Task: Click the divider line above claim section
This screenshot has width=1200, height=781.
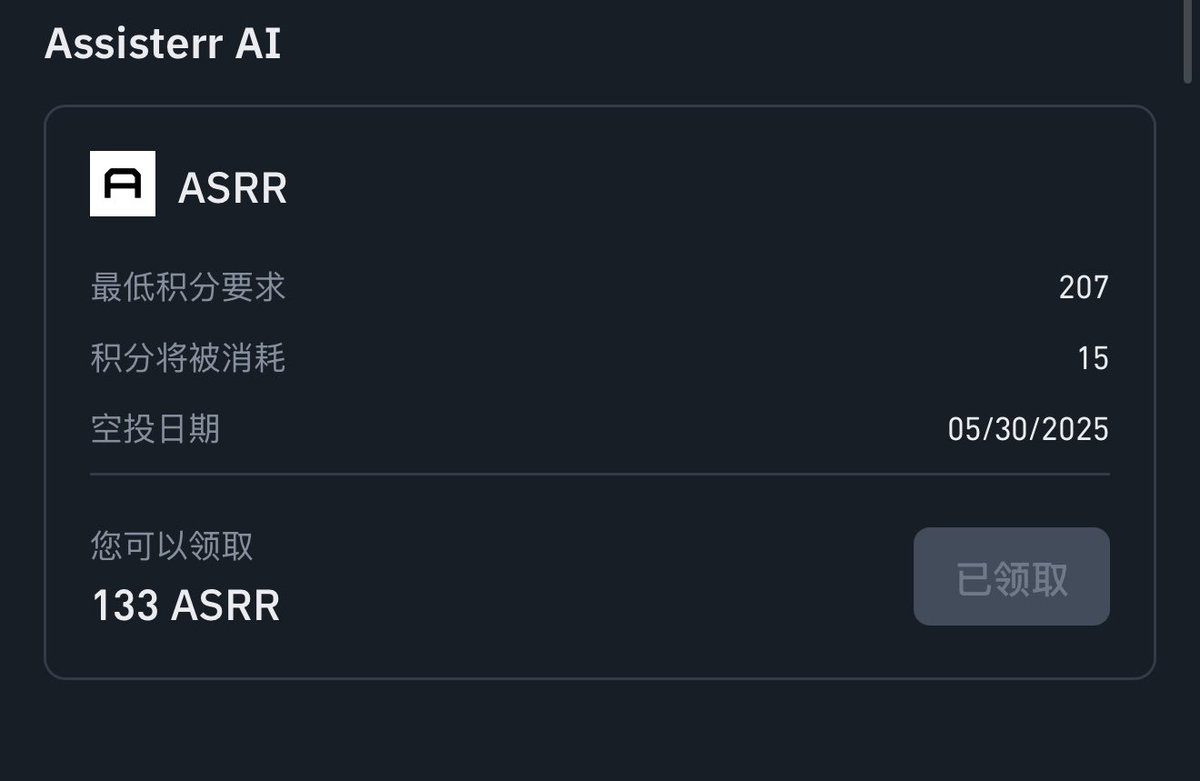Action: point(600,473)
